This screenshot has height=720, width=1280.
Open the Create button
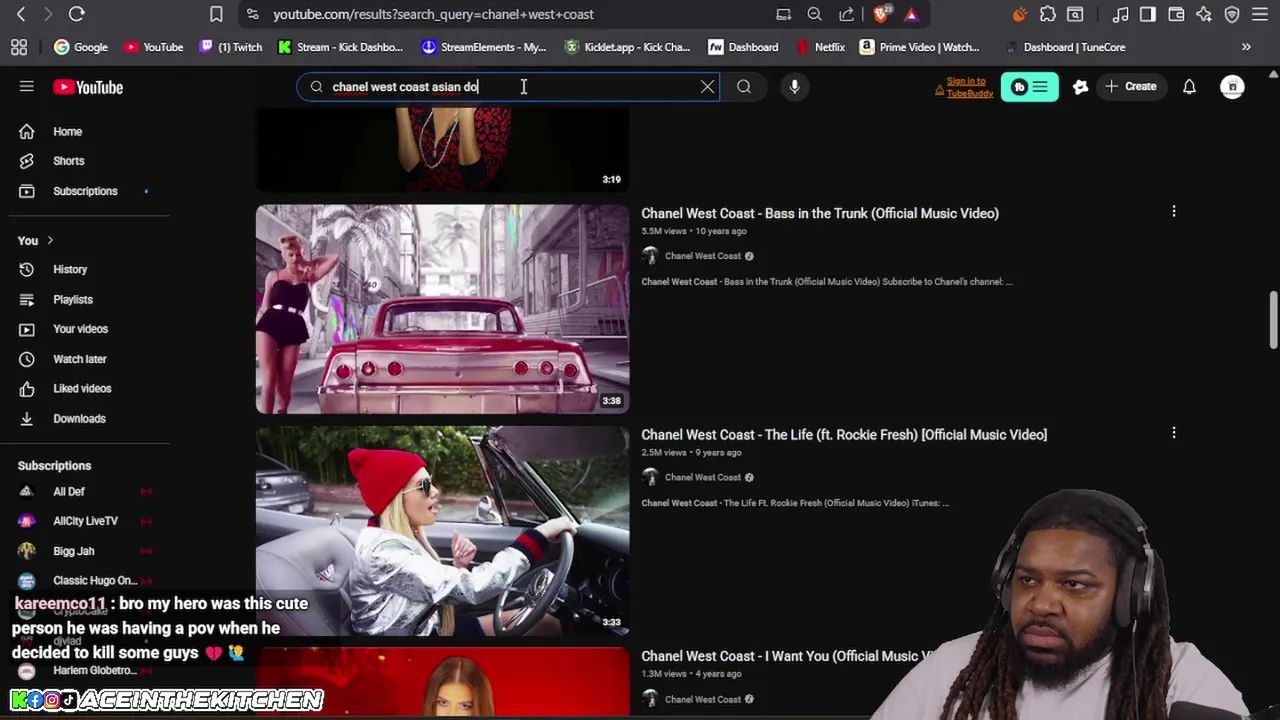coord(1130,87)
